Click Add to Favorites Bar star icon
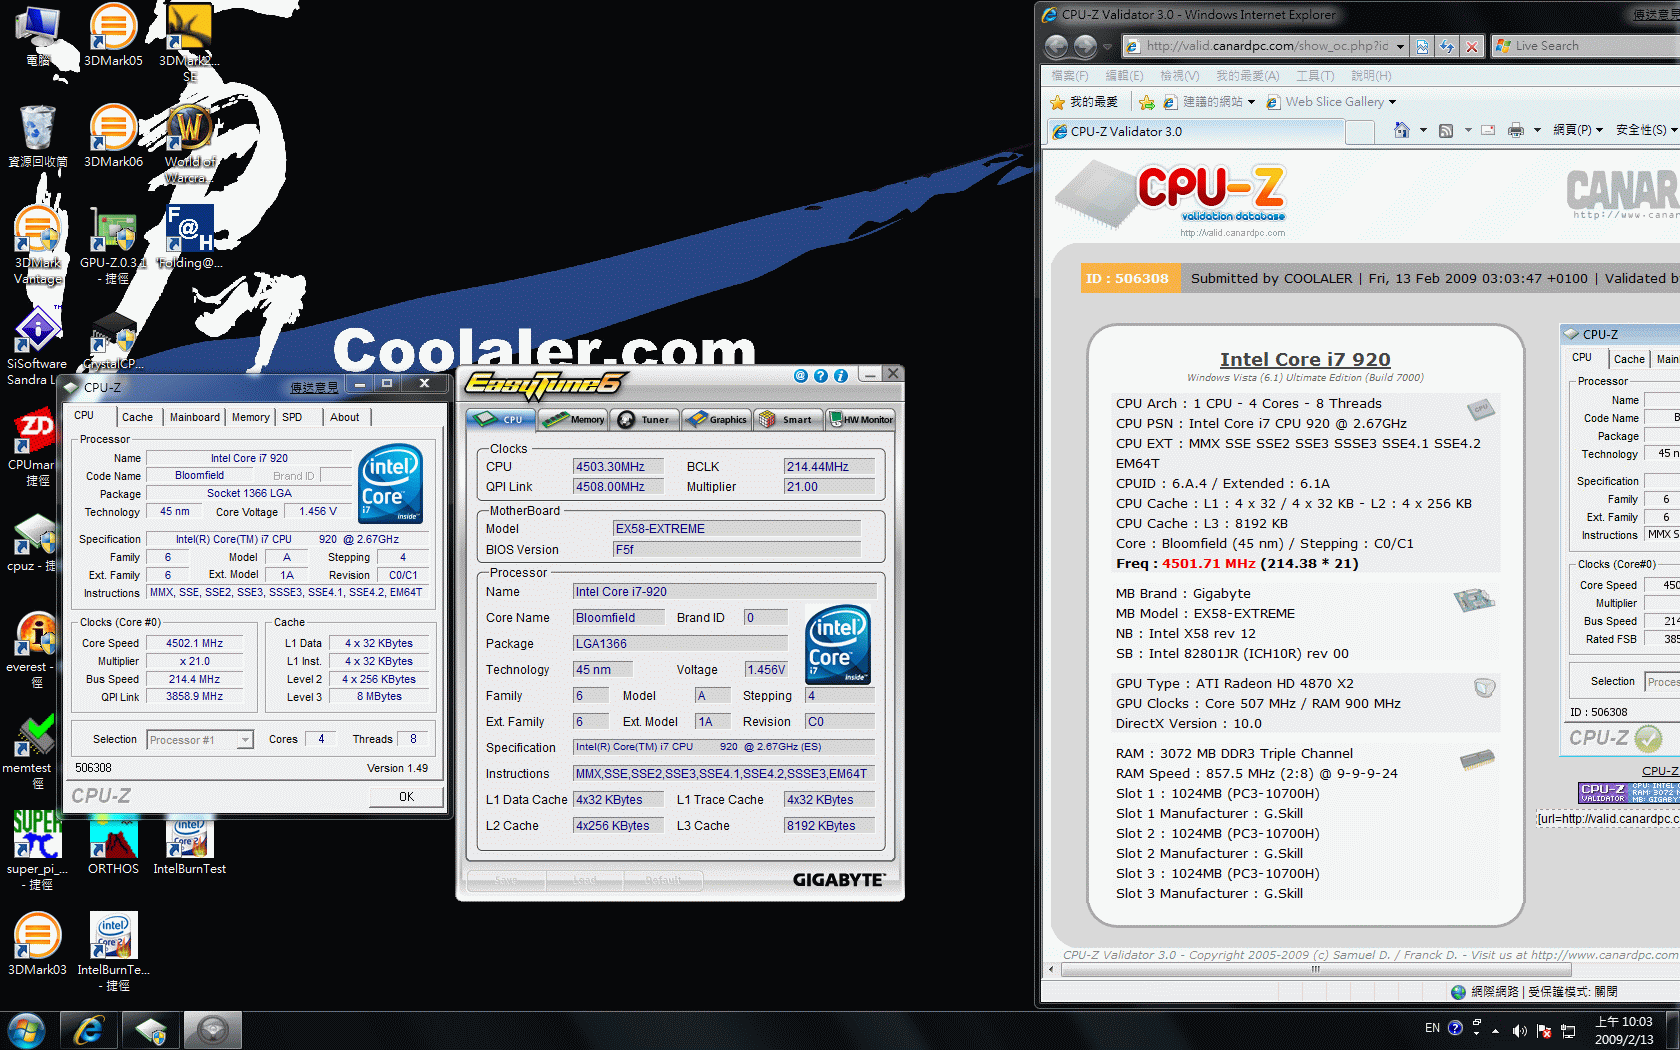The width and height of the screenshot is (1680, 1050). click(x=1146, y=102)
